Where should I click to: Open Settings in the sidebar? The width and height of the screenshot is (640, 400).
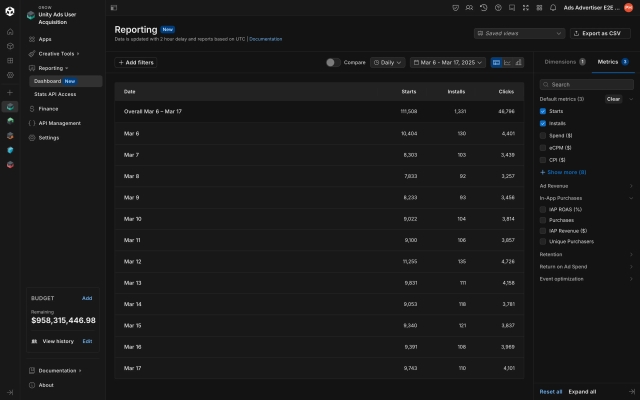point(49,138)
